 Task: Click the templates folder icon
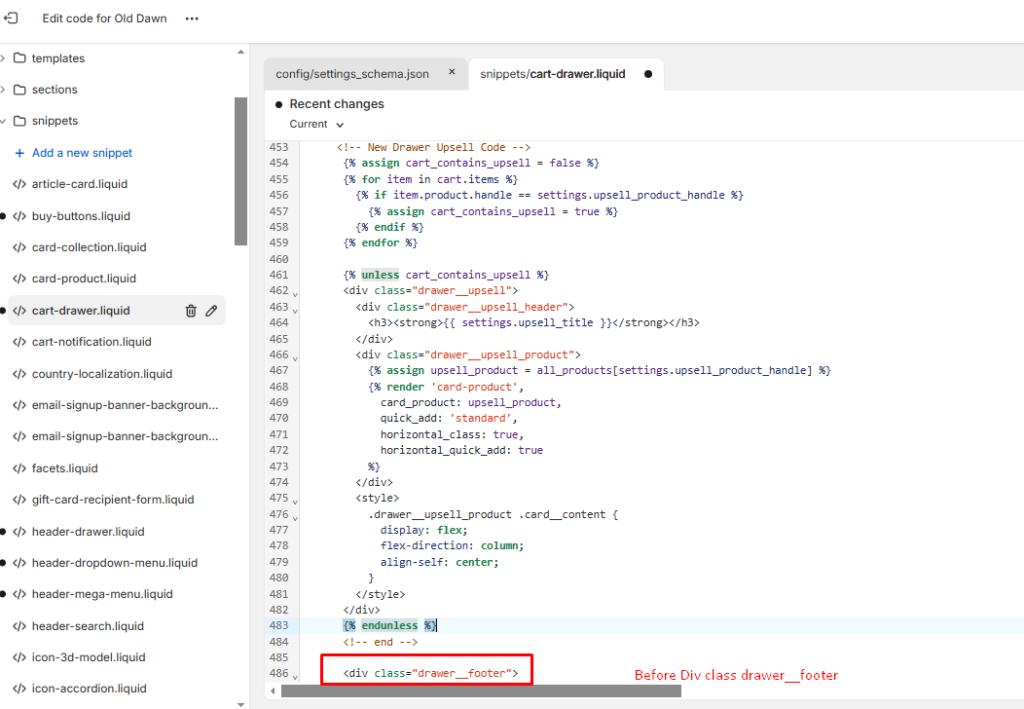(20, 58)
